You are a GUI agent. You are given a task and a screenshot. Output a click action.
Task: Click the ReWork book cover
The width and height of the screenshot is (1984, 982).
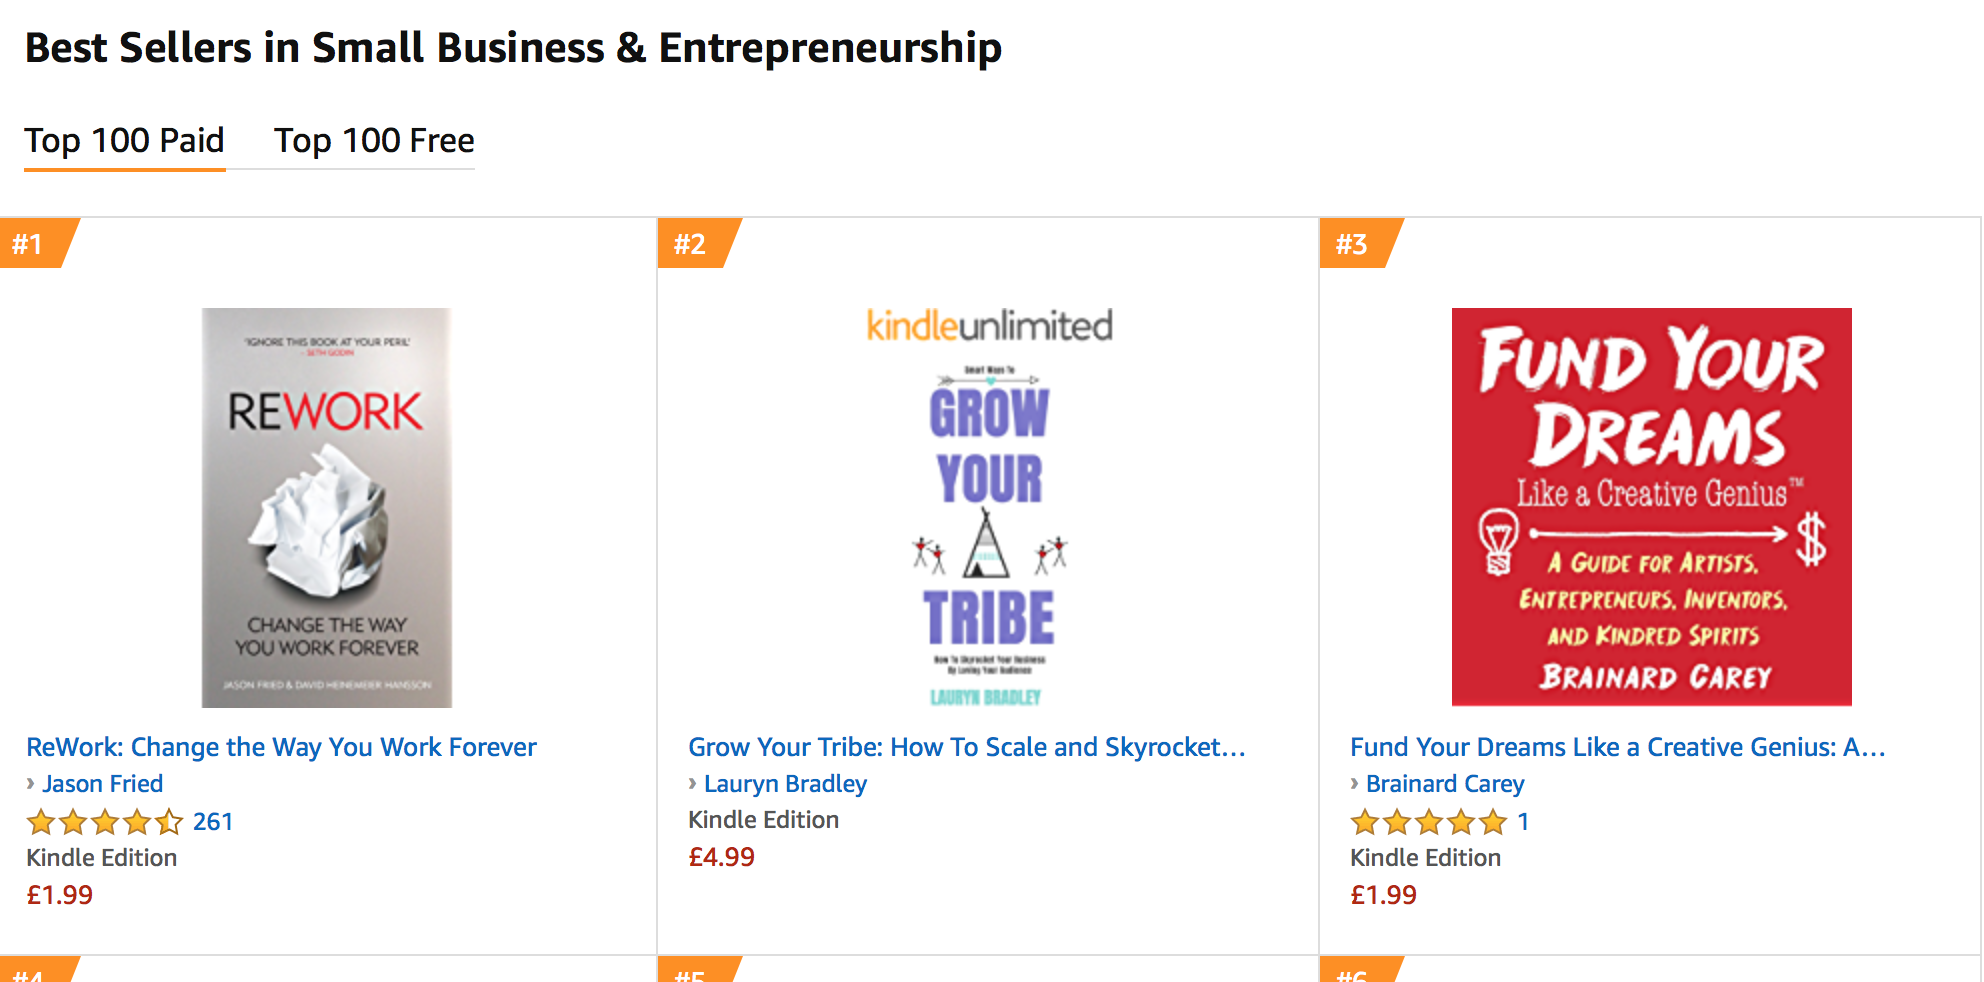pyautogui.click(x=327, y=508)
